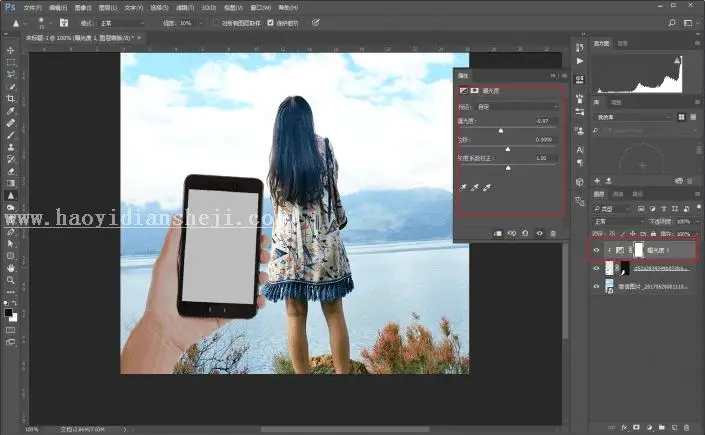Select the Rectangle shape tool

(10, 256)
